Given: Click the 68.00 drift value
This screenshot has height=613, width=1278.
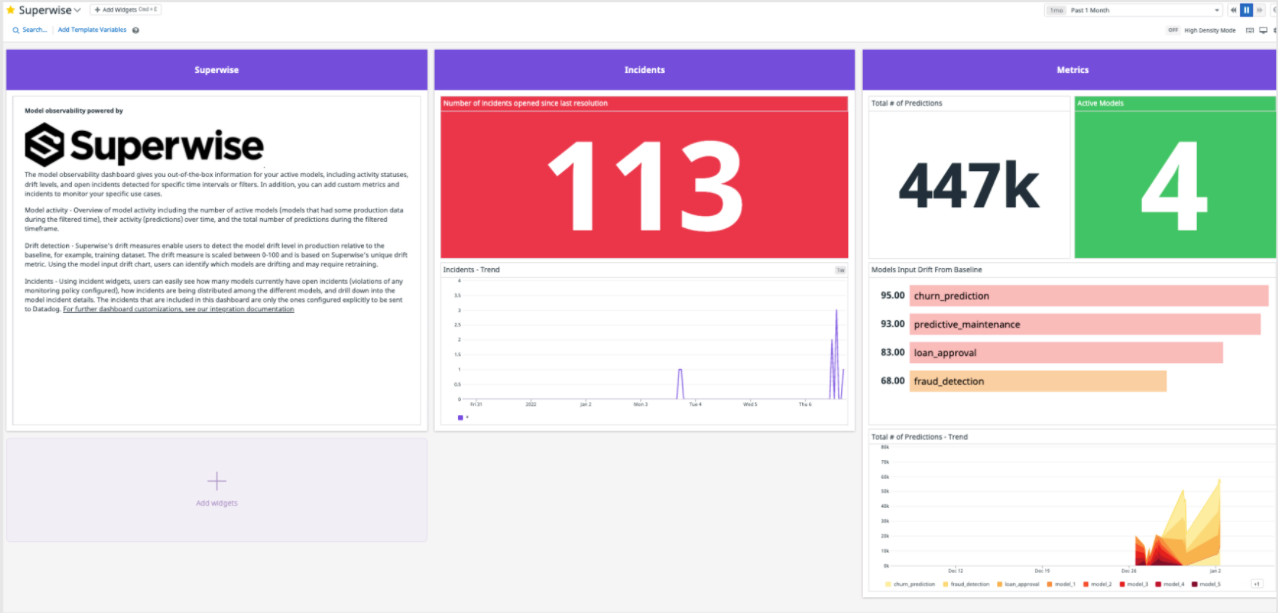Looking at the screenshot, I should click(x=892, y=381).
